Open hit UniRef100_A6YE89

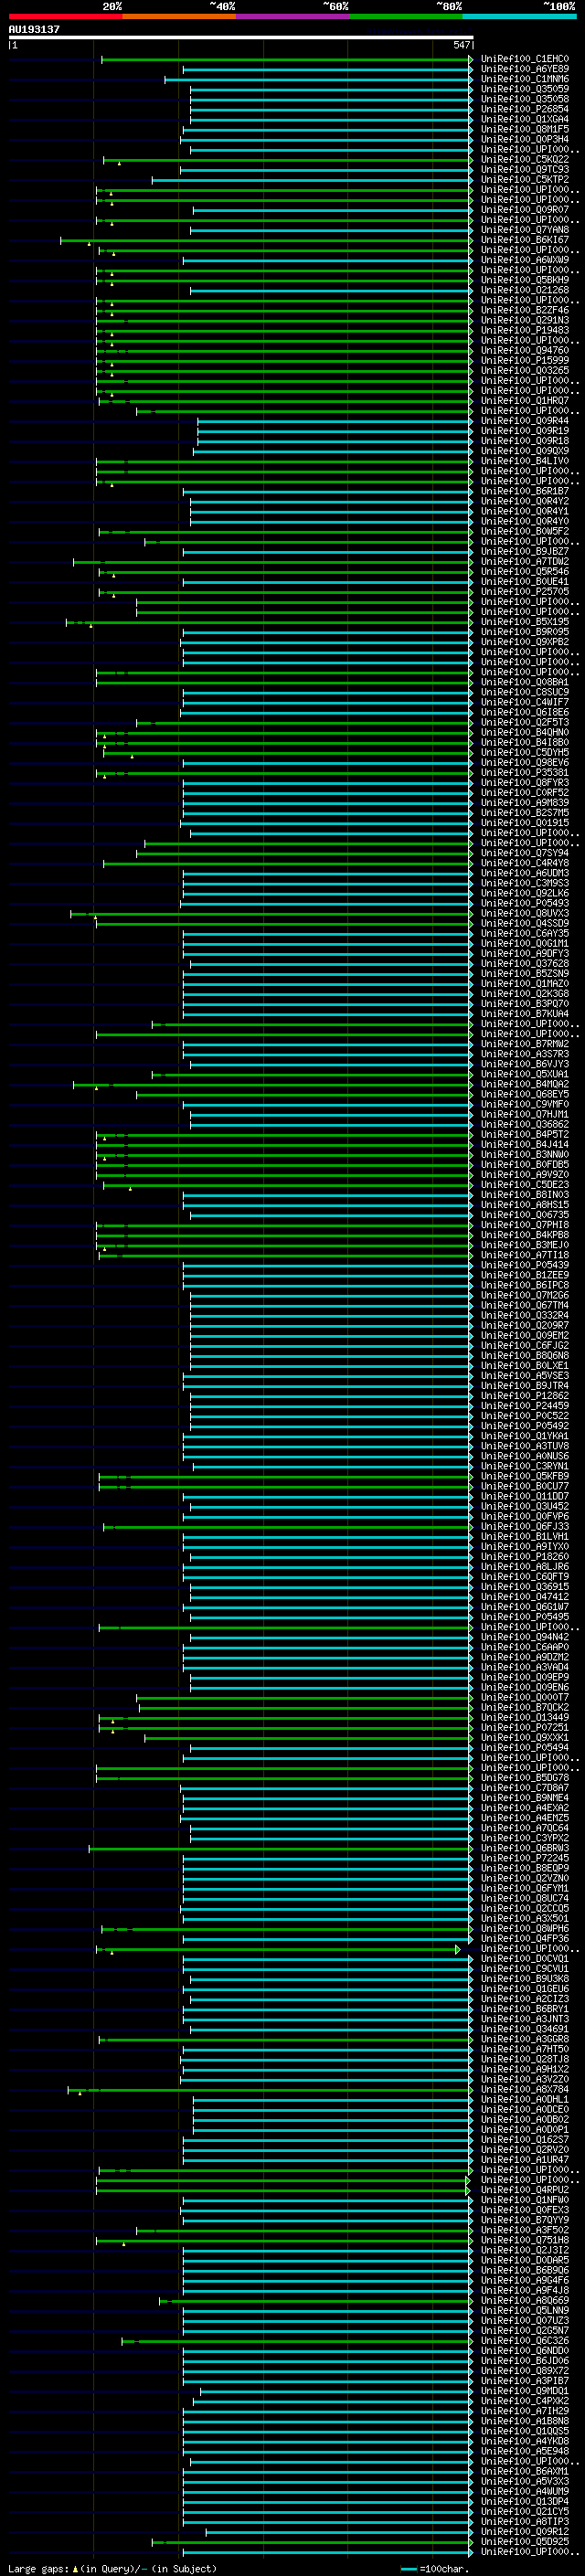pyautogui.click(x=525, y=69)
